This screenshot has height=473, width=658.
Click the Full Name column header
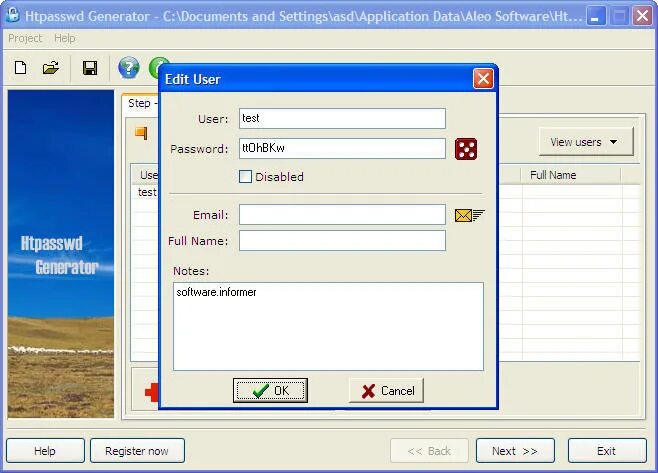(570, 175)
